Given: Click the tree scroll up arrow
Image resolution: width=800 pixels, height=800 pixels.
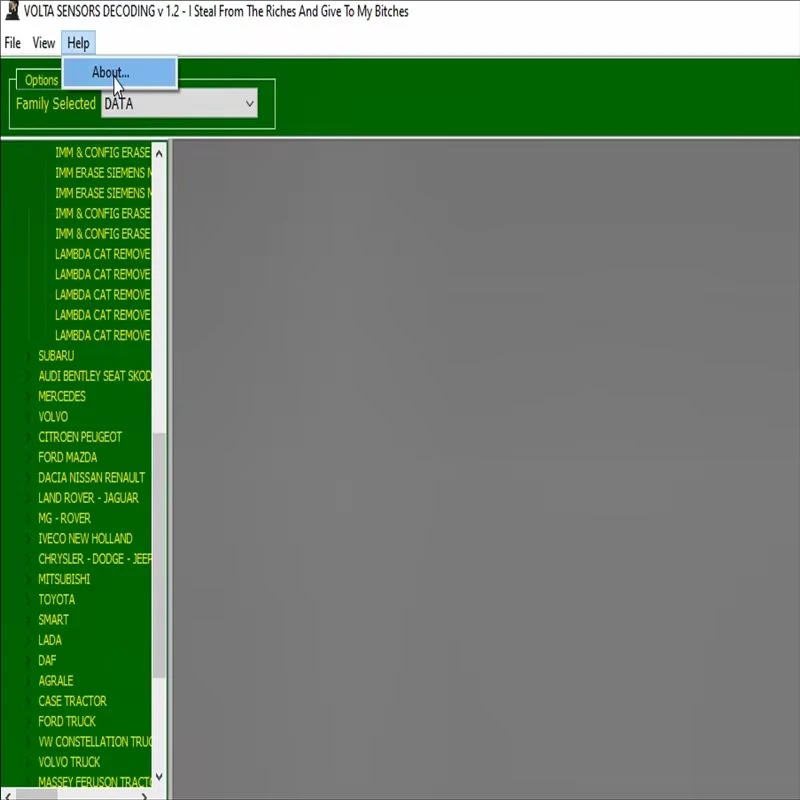Looking at the screenshot, I should tap(159, 154).
